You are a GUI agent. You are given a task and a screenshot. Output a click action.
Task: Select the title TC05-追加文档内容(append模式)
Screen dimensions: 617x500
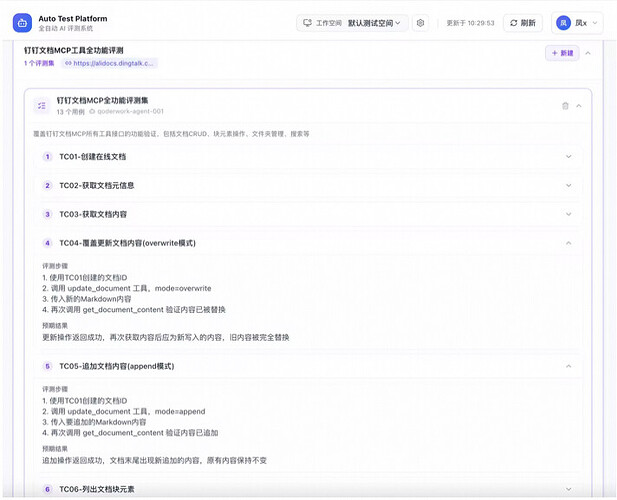[x=116, y=366]
